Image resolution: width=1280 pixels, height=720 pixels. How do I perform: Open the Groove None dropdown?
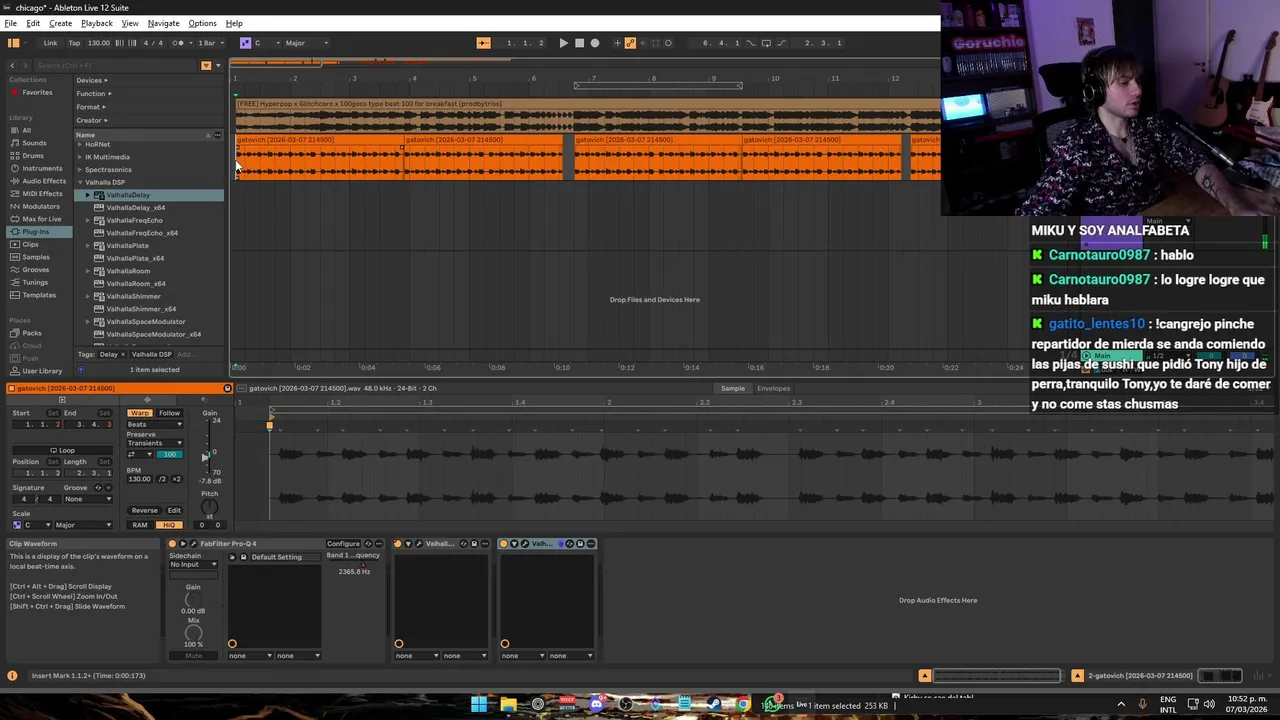click(x=89, y=499)
